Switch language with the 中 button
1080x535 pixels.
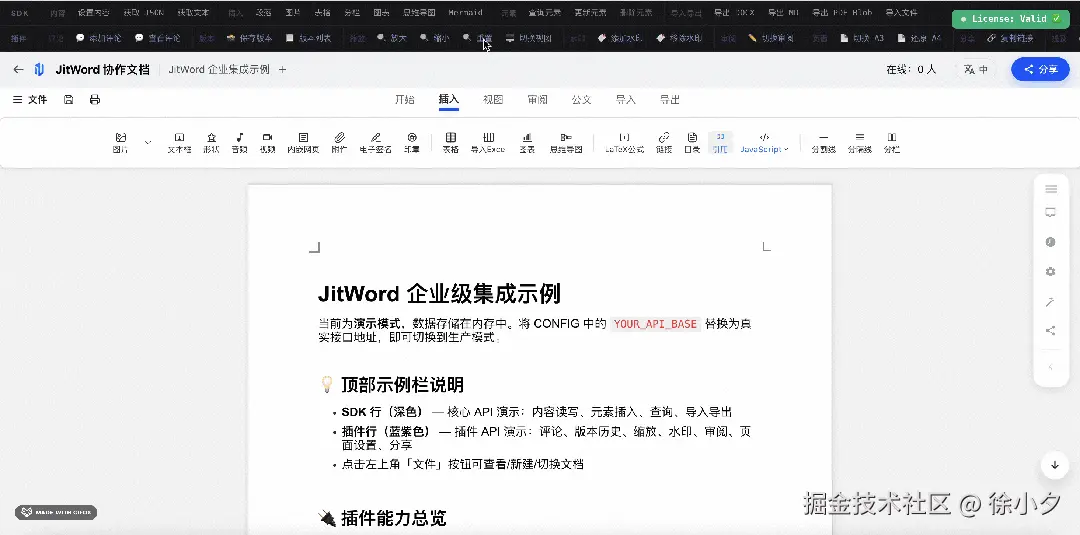click(x=975, y=70)
